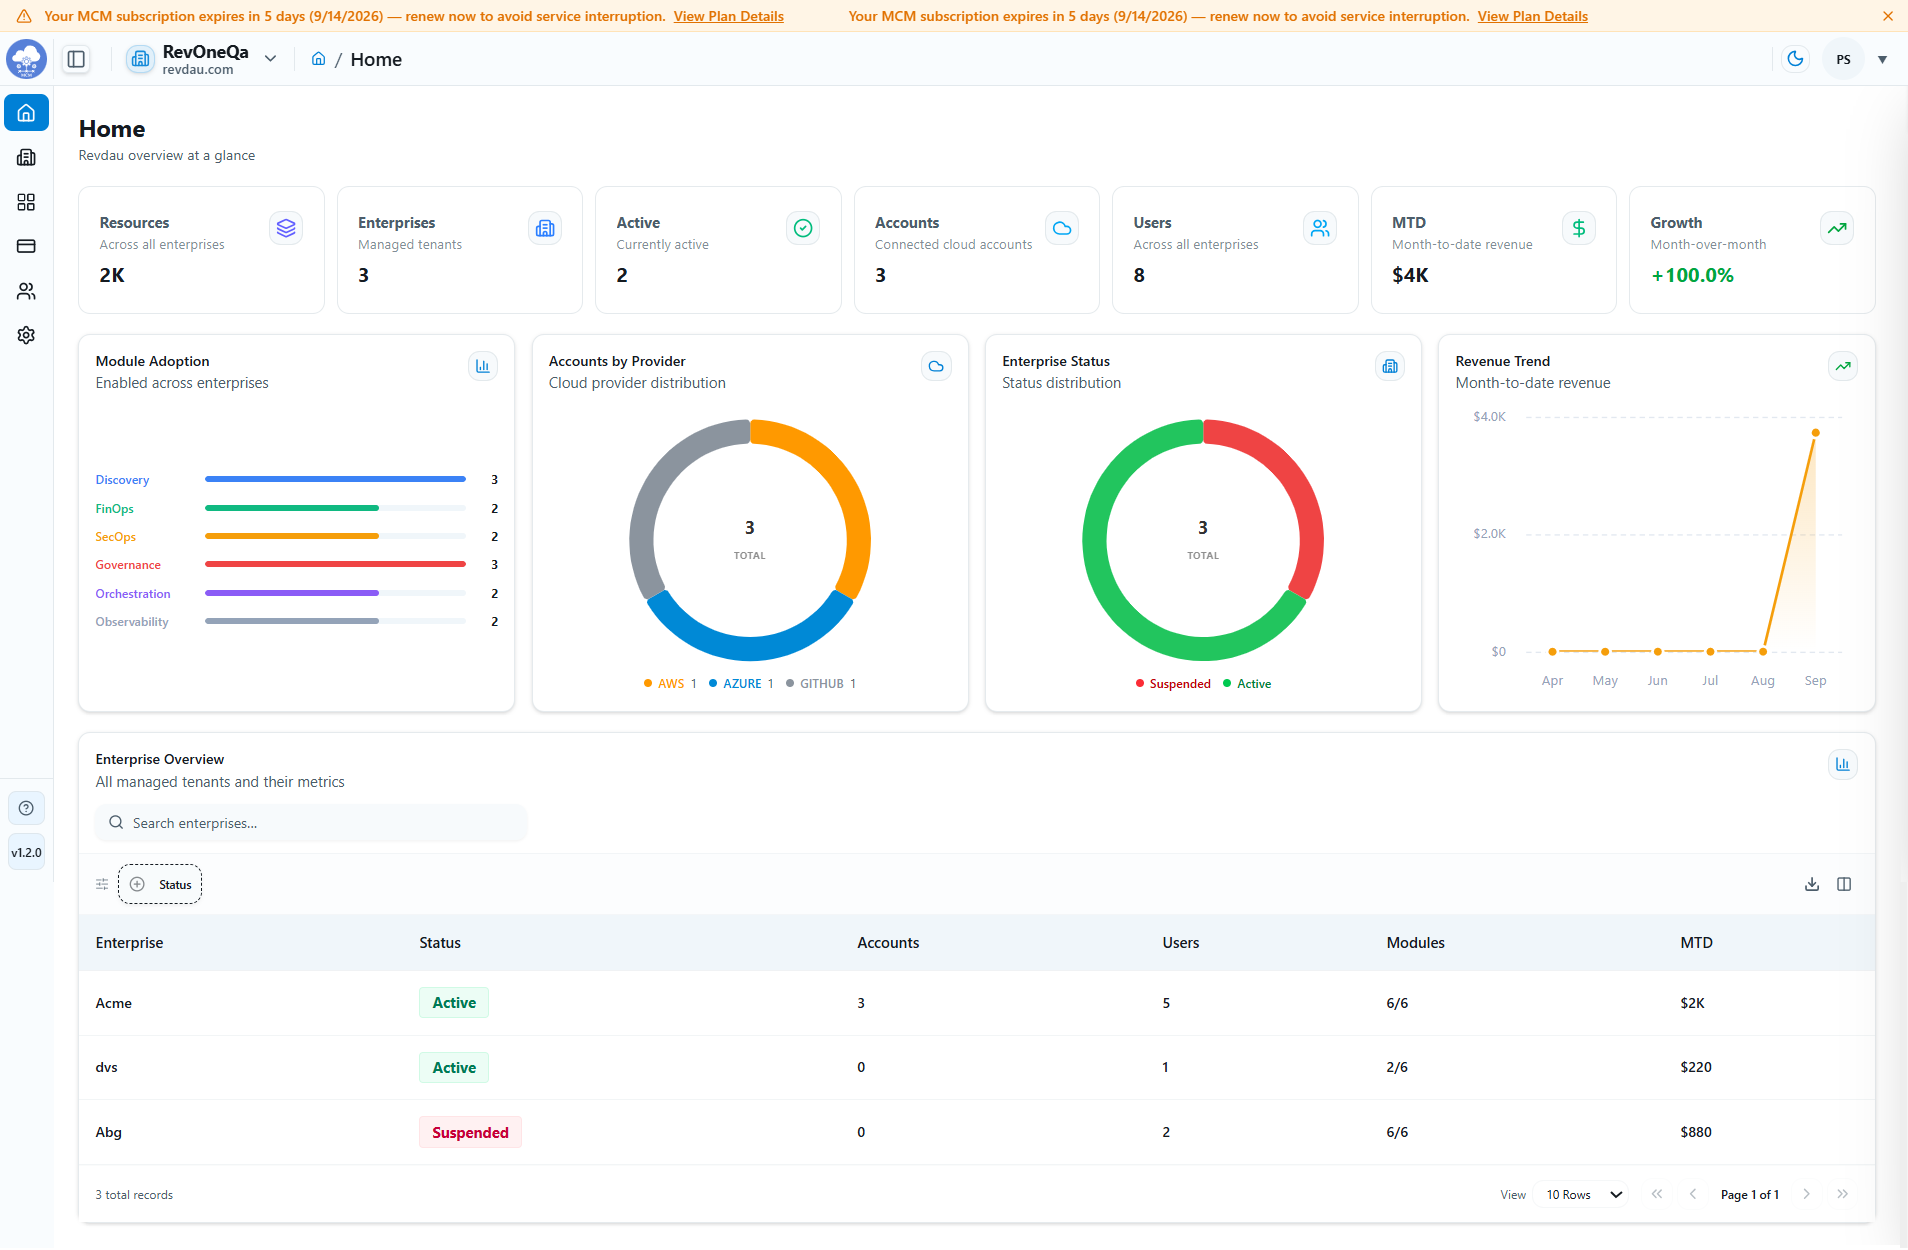Click the Accounts by Provider cloud icon
This screenshot has width=1908, height=1250.
pyautogui.click(x=936, y=366)
